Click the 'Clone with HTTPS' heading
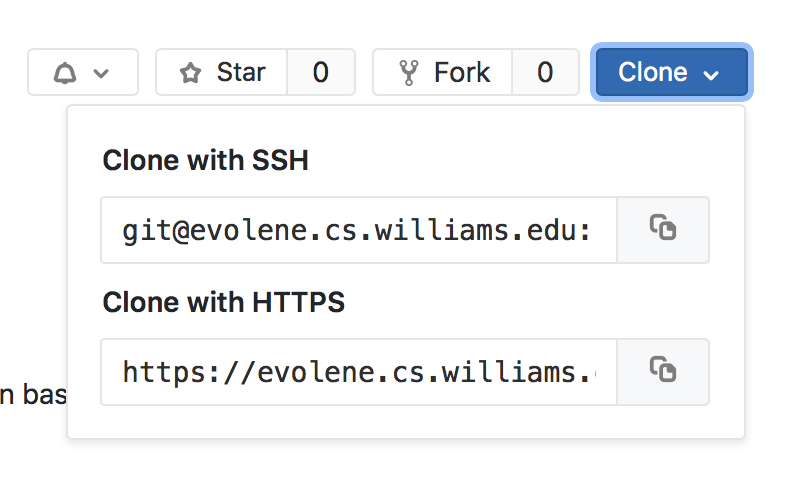This screenshot has width=786, height=488. (223, 303)
